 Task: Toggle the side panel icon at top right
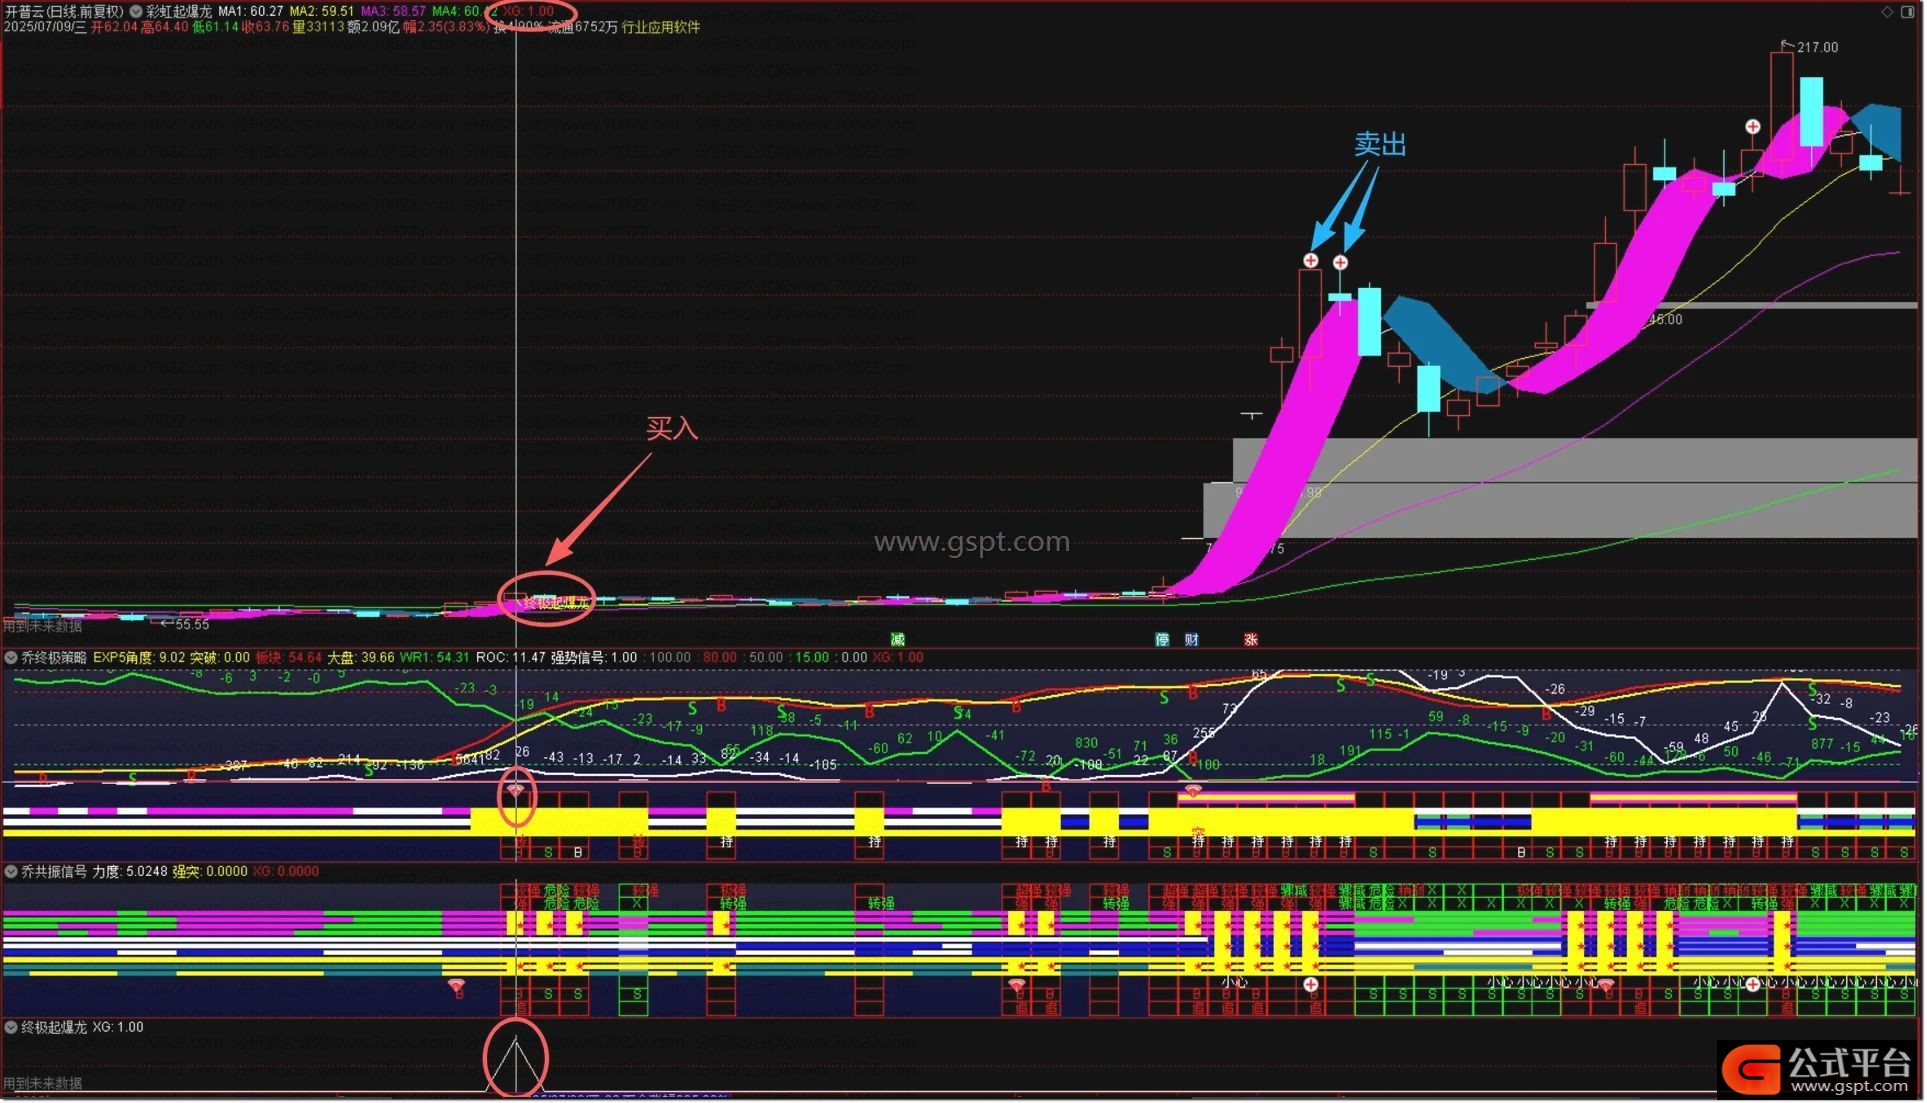click(1909, 12)
